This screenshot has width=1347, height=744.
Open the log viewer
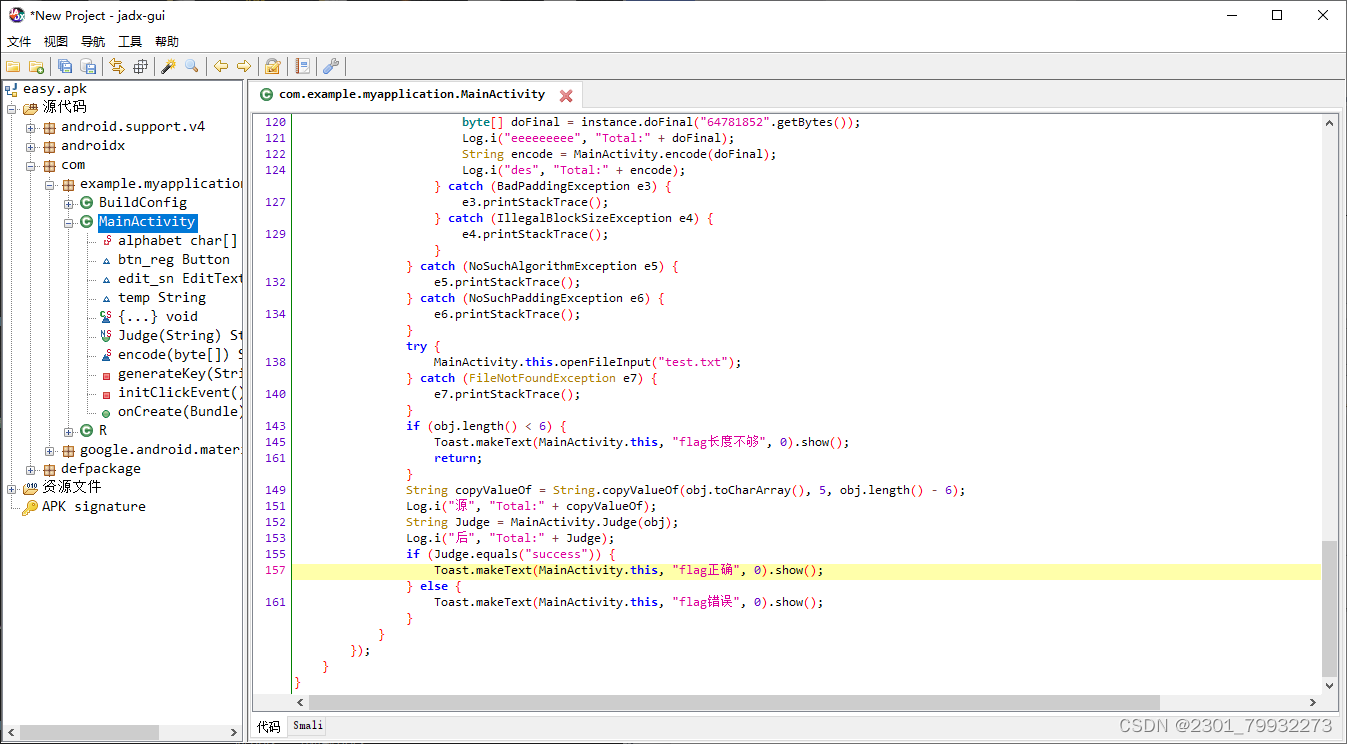302,66
